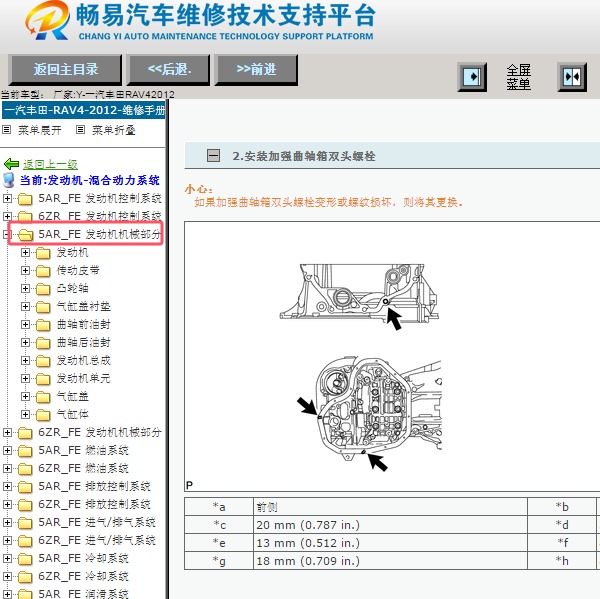600x599 pixels.
Task: Click the right-arrow panel toggle icon
Action: 472,77
